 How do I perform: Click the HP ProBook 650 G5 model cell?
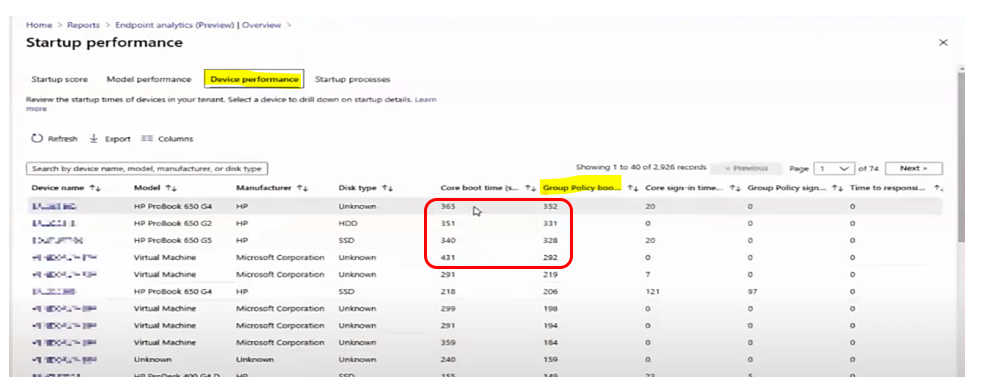[x=173, y=240]
